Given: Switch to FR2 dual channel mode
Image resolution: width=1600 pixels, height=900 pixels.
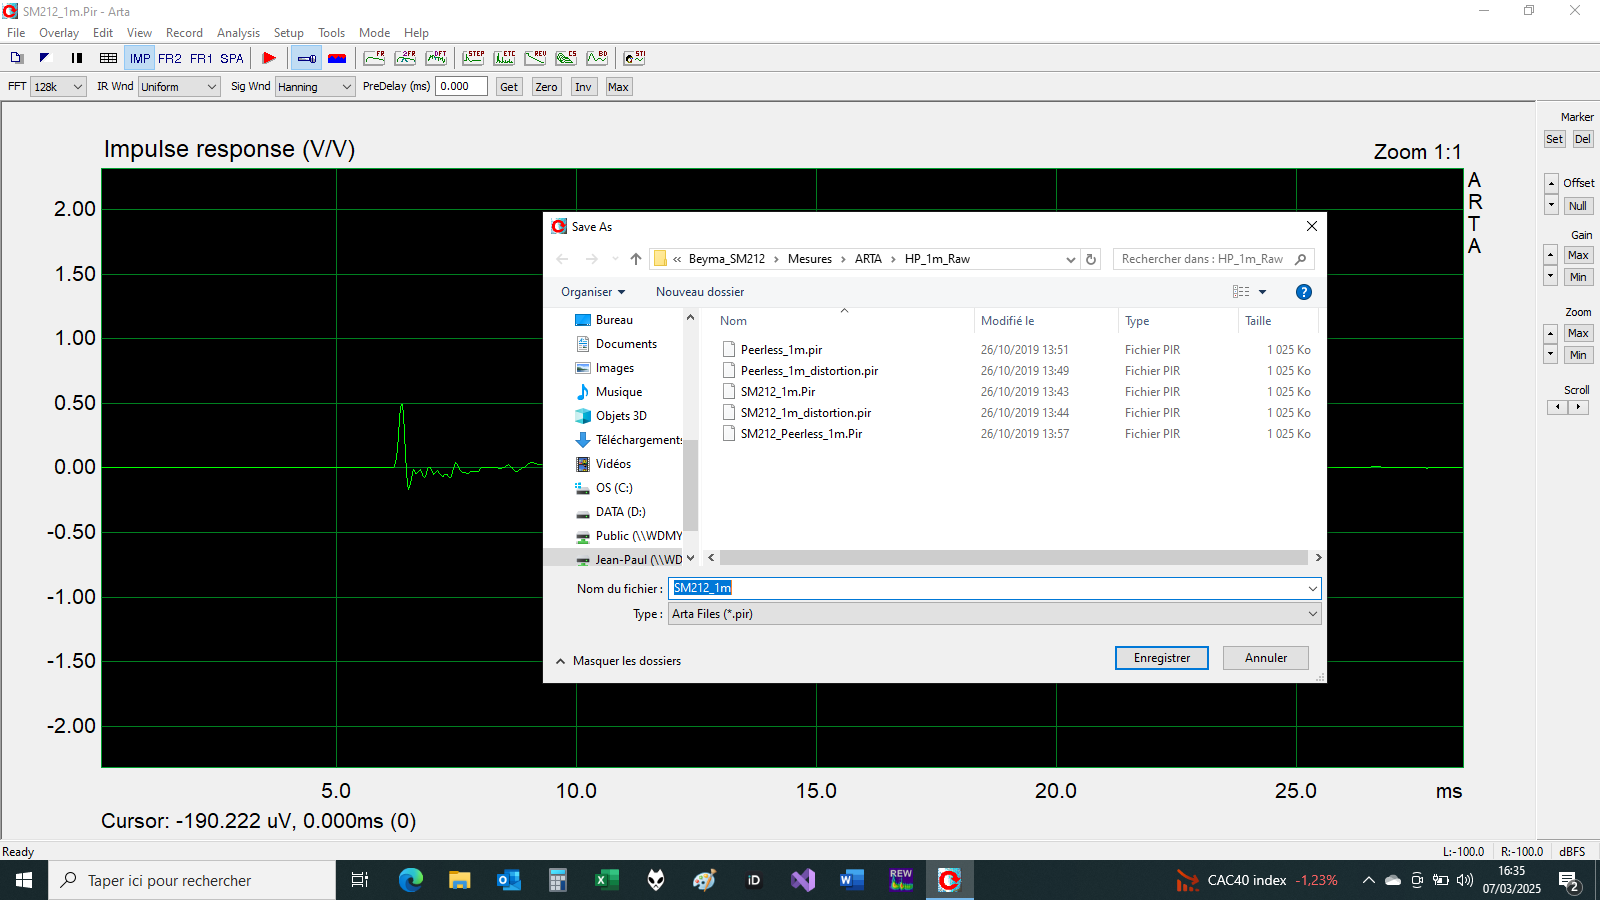Looking at the screenshot, I should [x=170, y=58].
